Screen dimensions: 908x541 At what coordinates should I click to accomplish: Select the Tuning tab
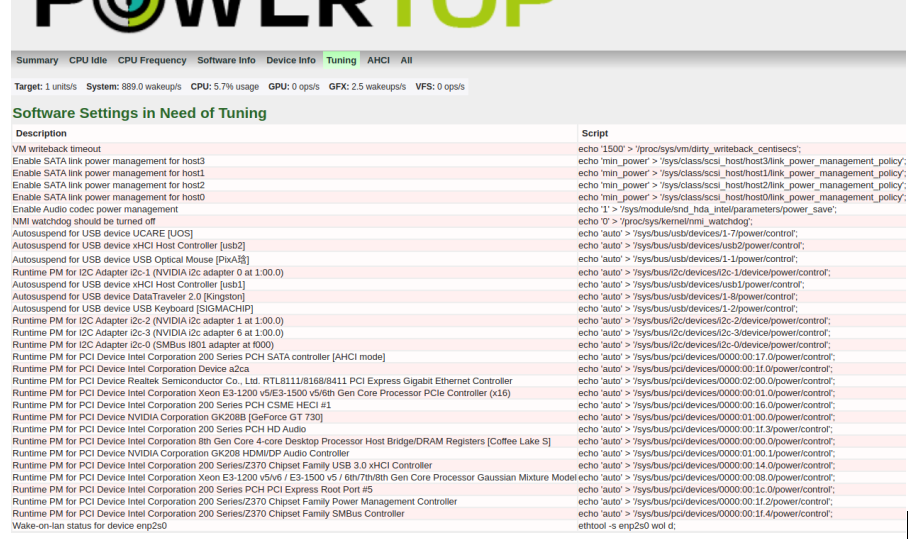coord(341,60)
